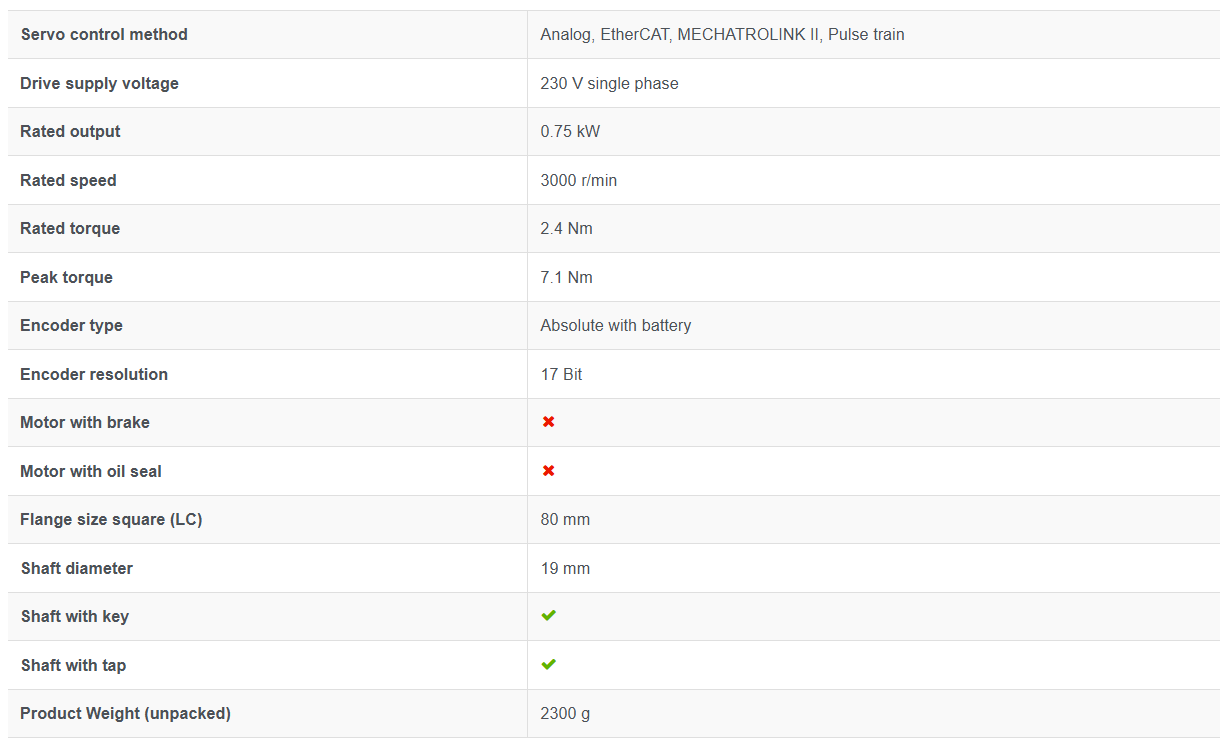Click the Absolute with battery encoder value
Viewport: 1220px width, 744px height.
tap(615, 325)
